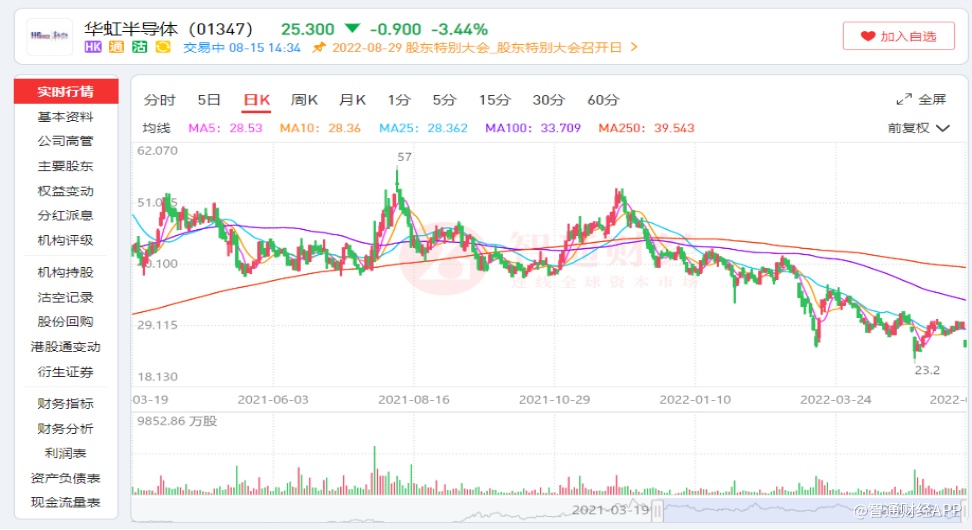
Task: Open 主要股东 in the sidebar
Action: (66, 166)
